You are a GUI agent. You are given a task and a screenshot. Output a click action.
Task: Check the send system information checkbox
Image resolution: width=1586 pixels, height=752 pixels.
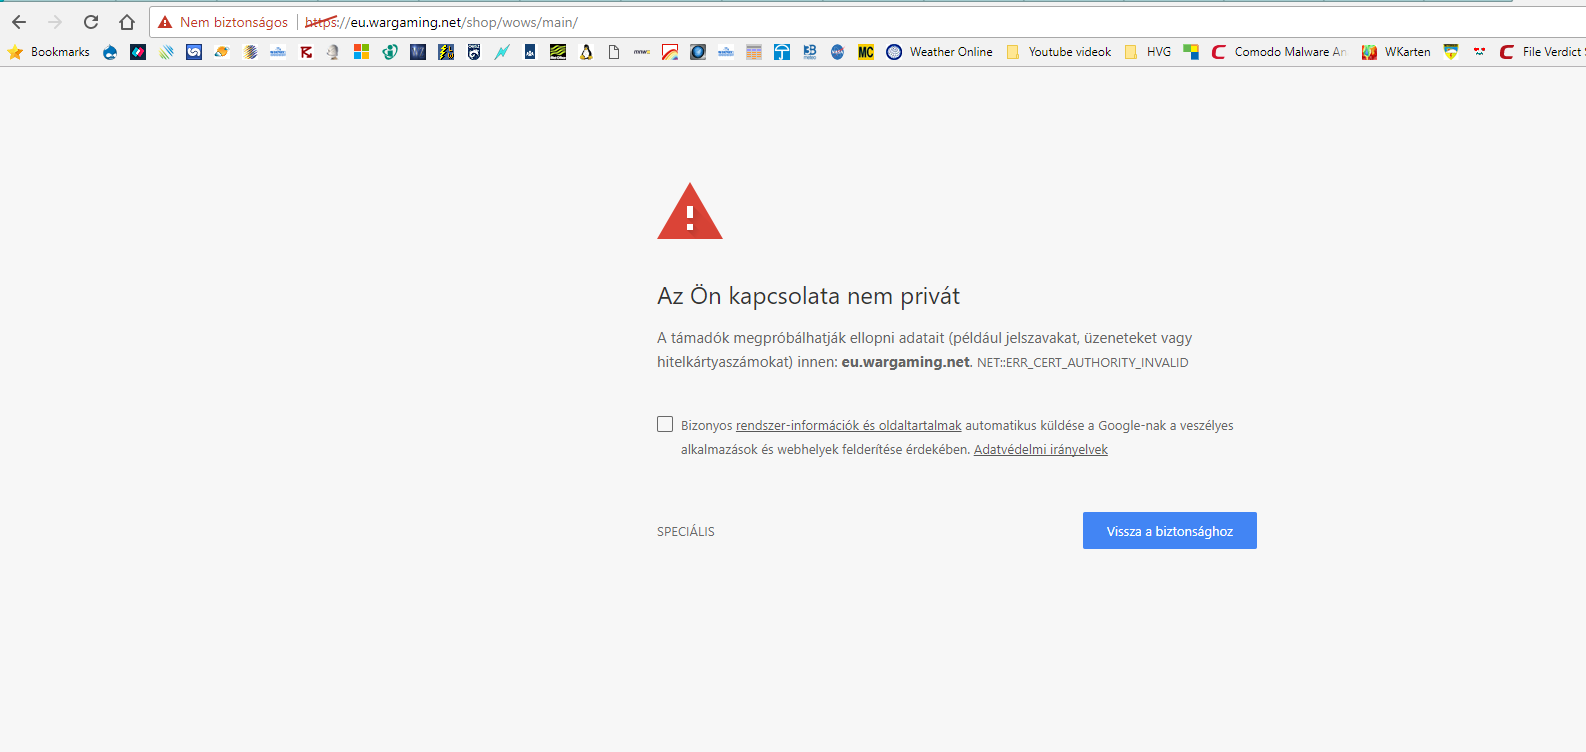(x=665, y=424)
